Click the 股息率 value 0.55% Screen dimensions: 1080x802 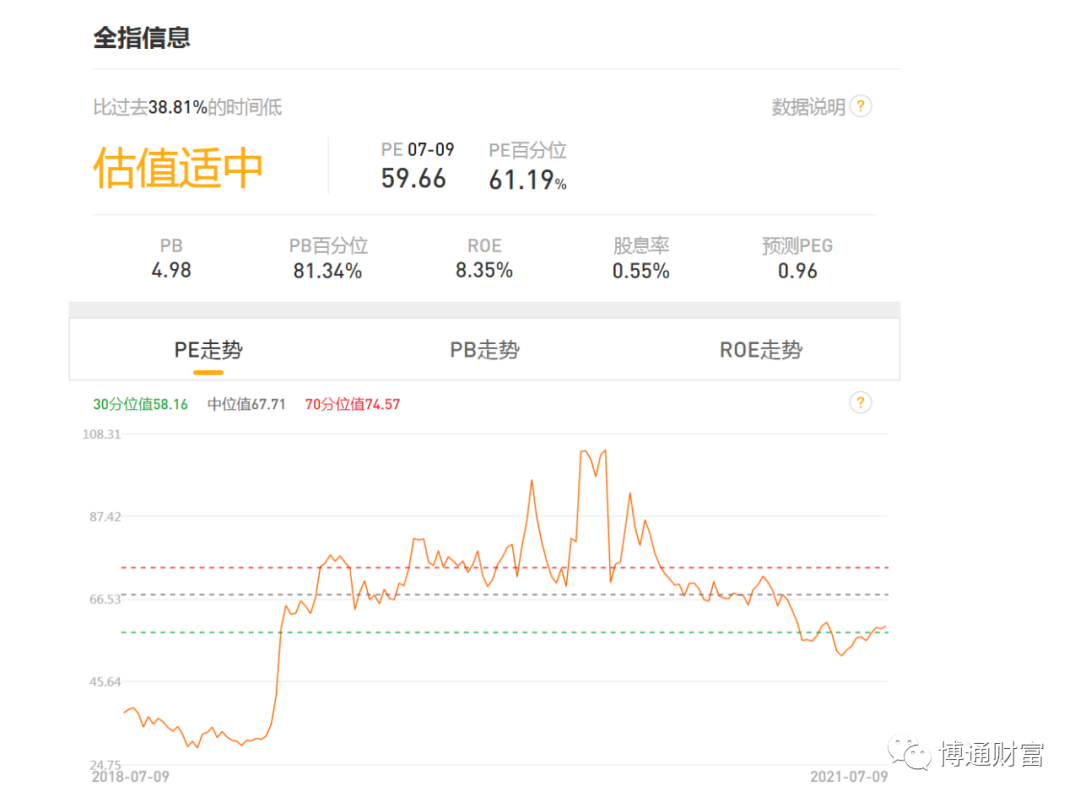[641, 271]
